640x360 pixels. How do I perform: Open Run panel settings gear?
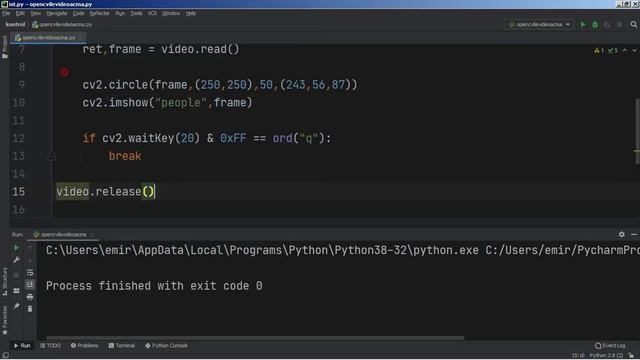tap(622, 234)
